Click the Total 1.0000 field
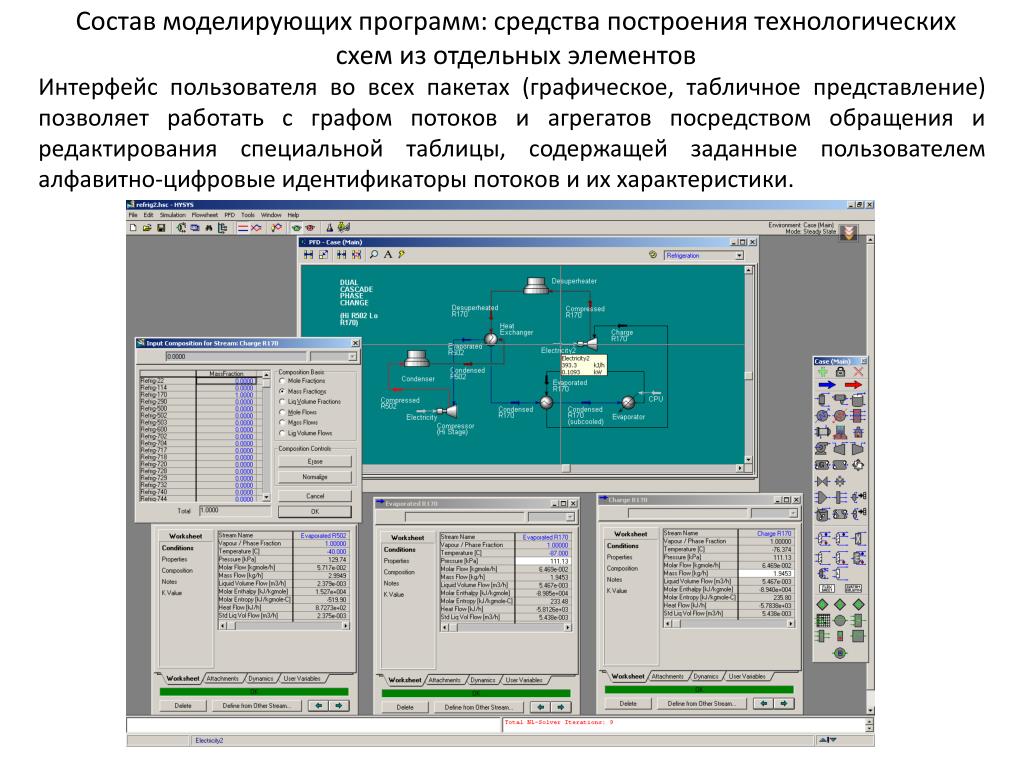 click(234, 511)
